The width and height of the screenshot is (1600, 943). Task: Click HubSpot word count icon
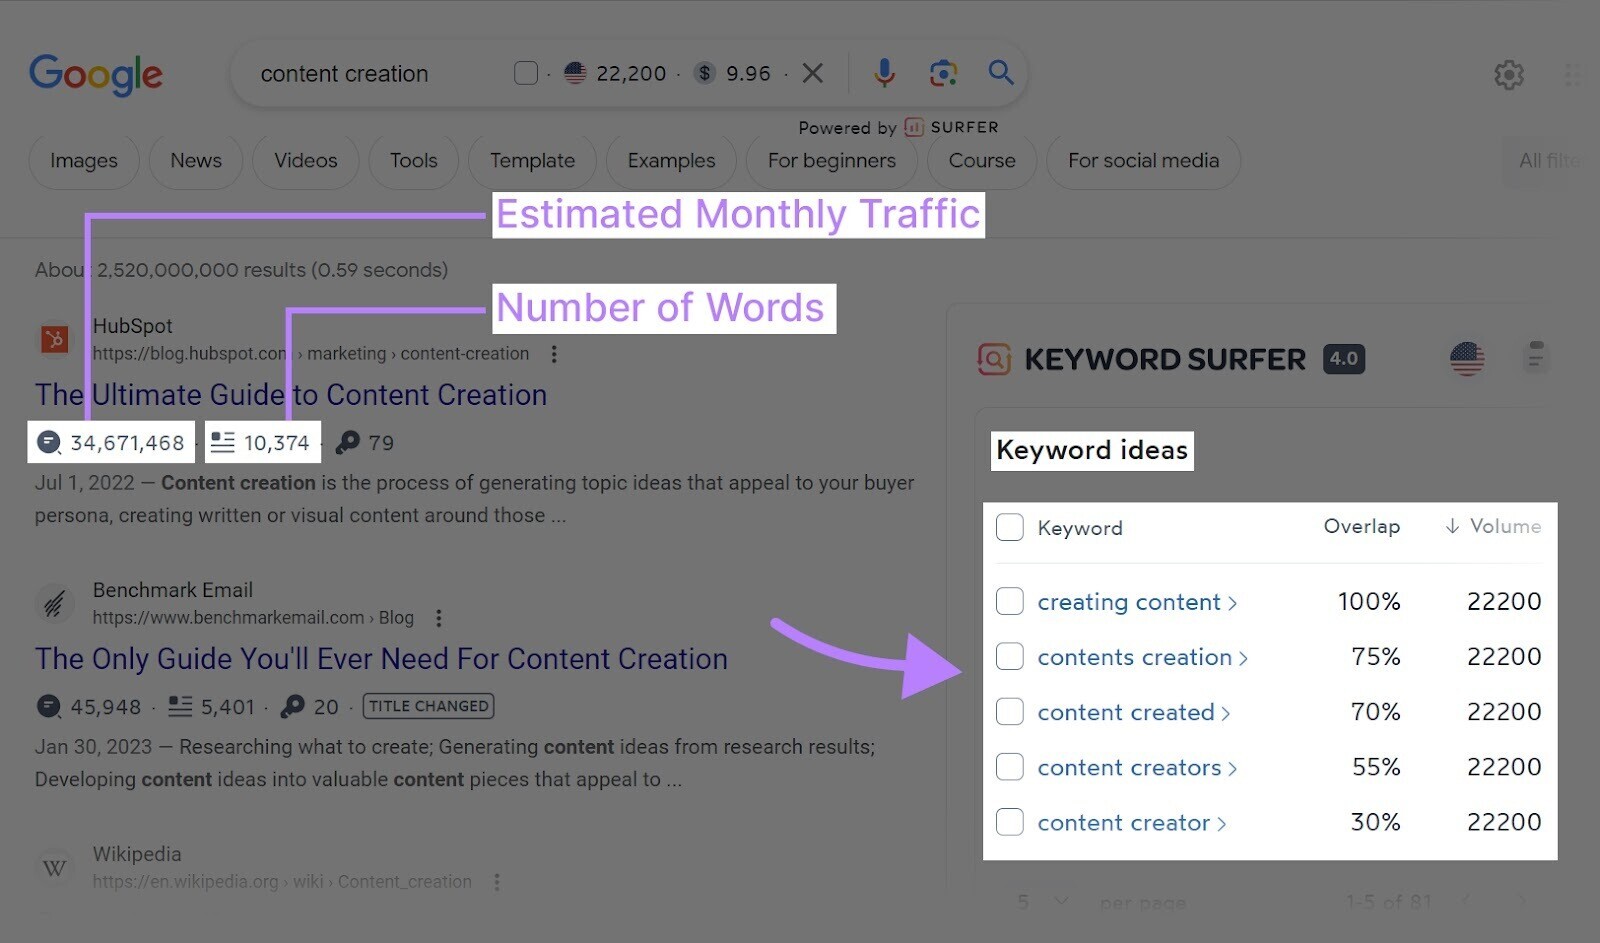click(223, 442)
